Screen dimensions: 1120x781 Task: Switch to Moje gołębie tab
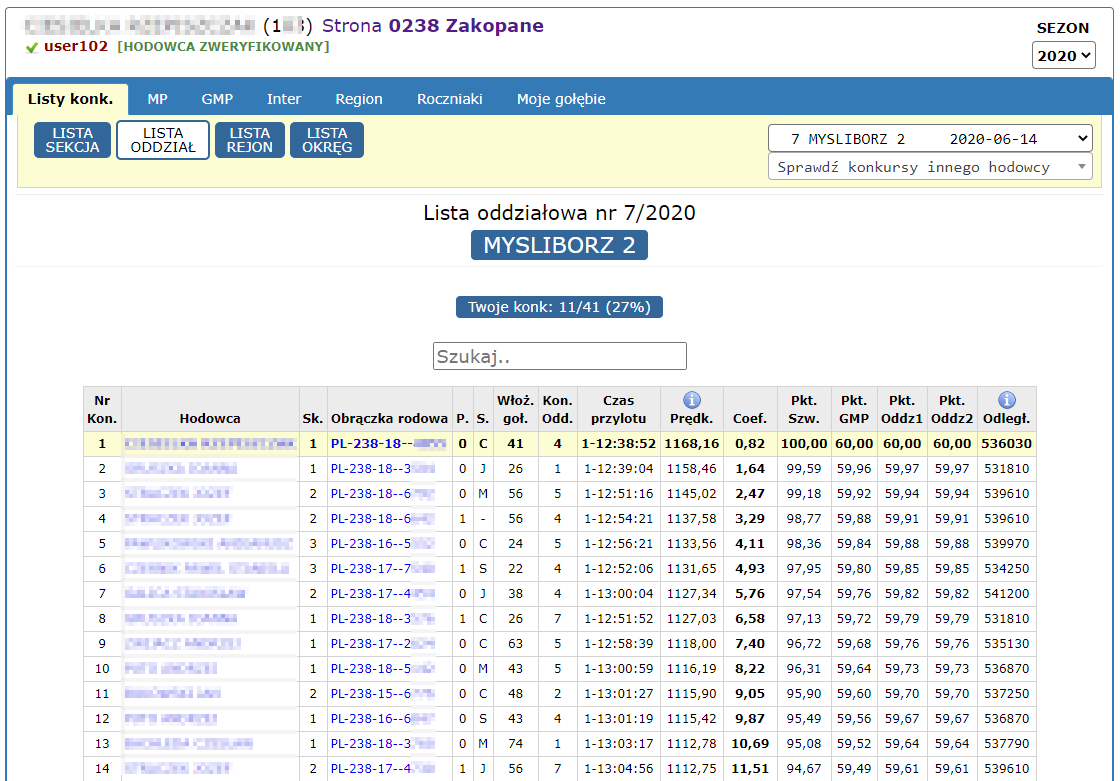point(561,99)
